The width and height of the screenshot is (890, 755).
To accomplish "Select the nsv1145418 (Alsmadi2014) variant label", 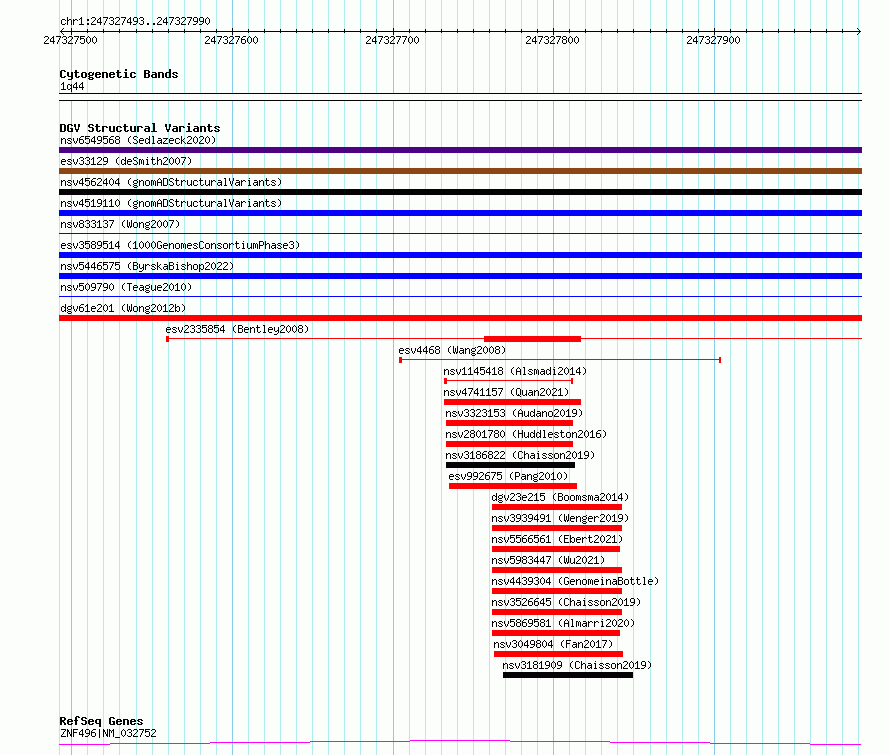I will [515, 371].
